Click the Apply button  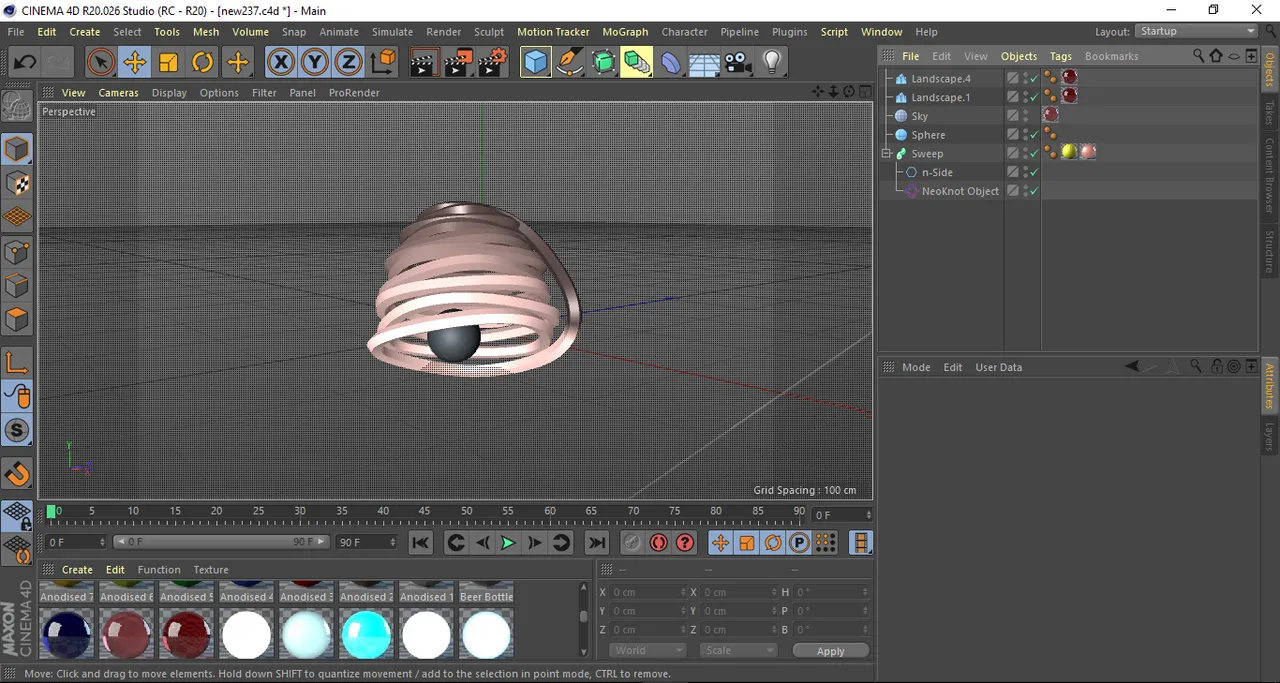click(x=830, y=650)
